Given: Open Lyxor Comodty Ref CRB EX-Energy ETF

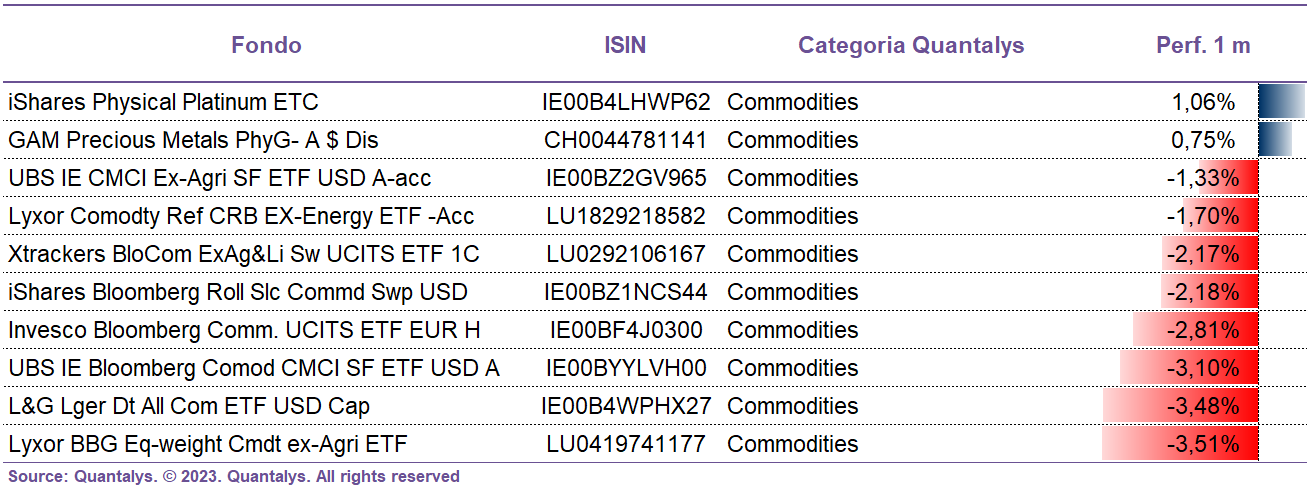Looking at the screenshot, I should point(241,216).
